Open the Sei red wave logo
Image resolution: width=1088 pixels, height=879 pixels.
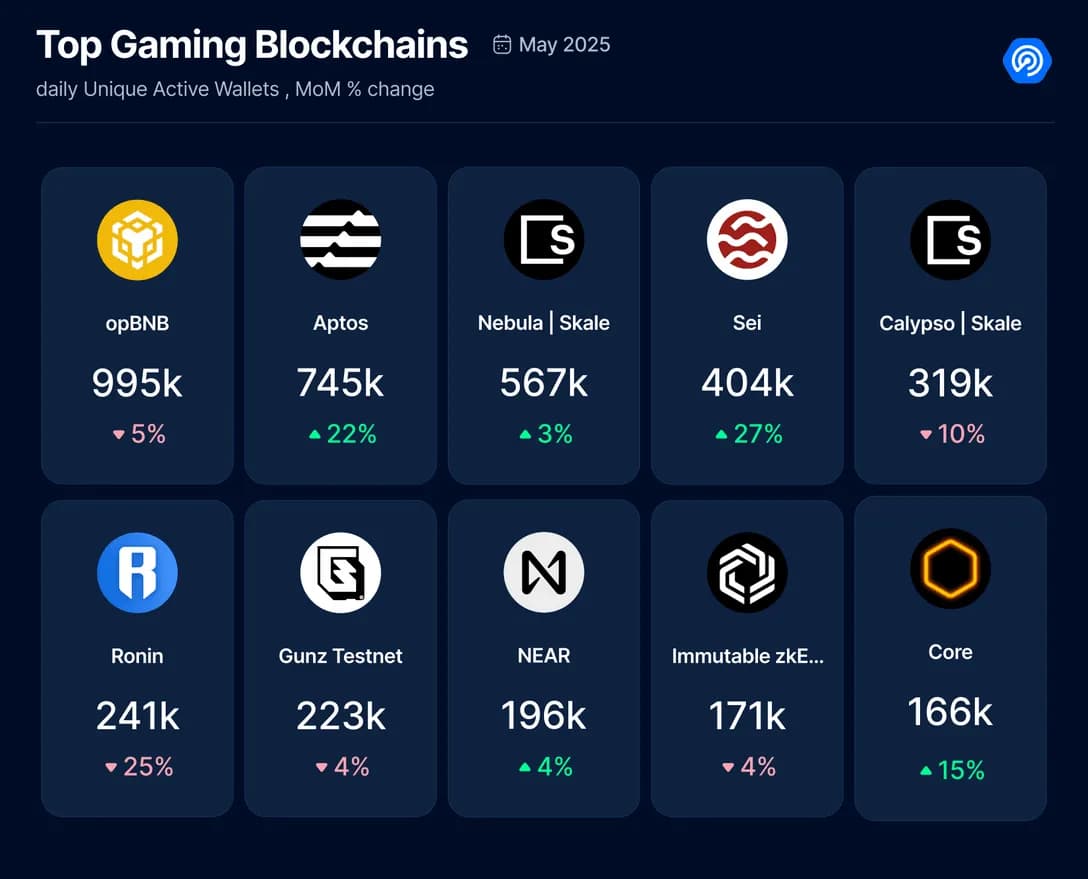pos(747,239)
